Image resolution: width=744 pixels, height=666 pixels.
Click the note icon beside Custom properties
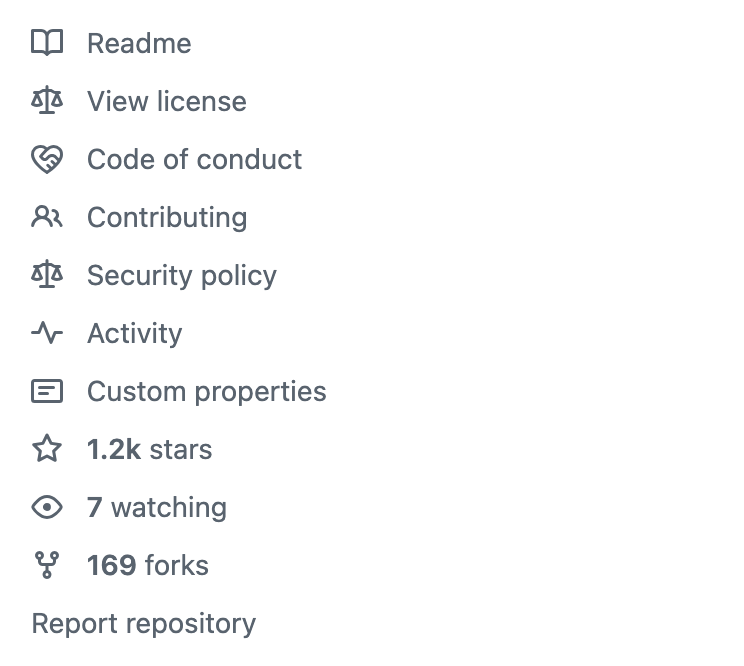pos(47,391)
